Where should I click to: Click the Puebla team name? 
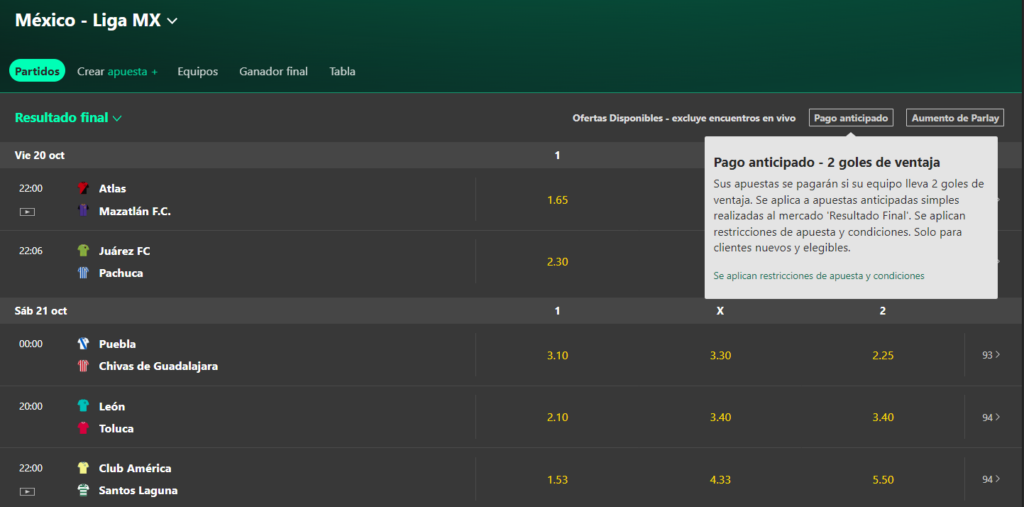118,344
